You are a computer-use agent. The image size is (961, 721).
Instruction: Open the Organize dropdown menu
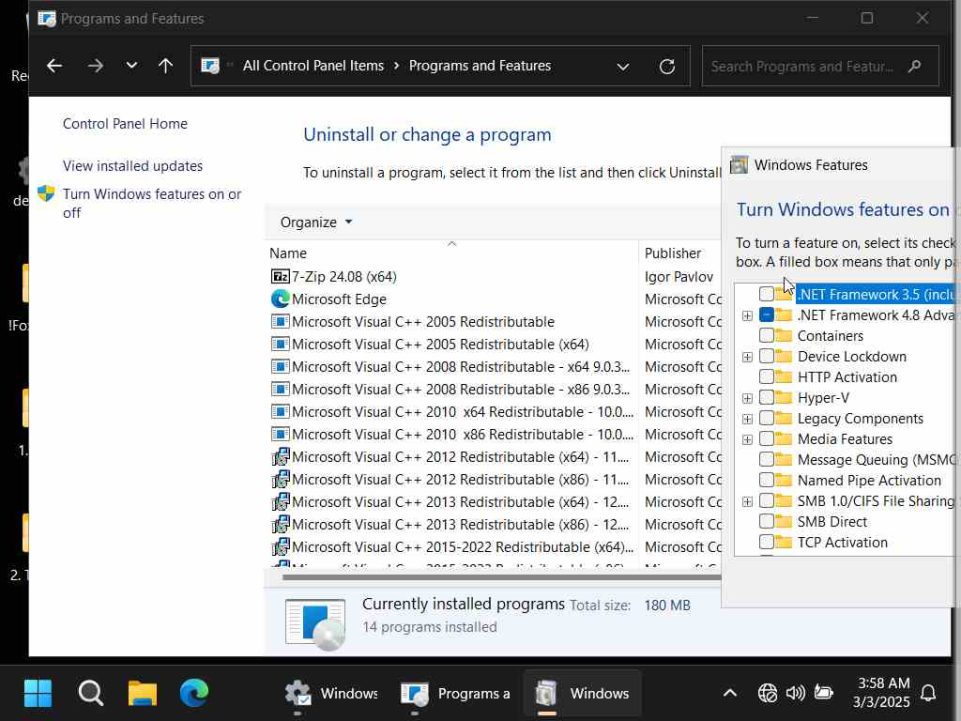[x=316, y=222]
